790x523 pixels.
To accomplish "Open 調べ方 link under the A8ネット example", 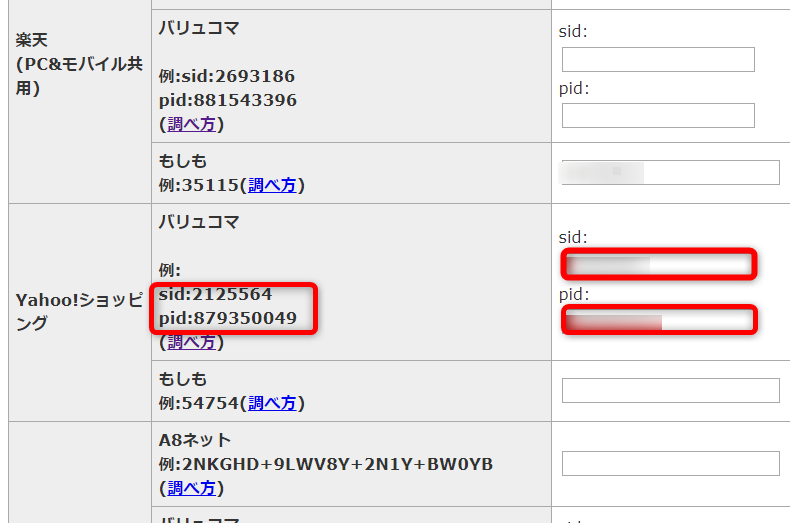I will coord(191,488).
